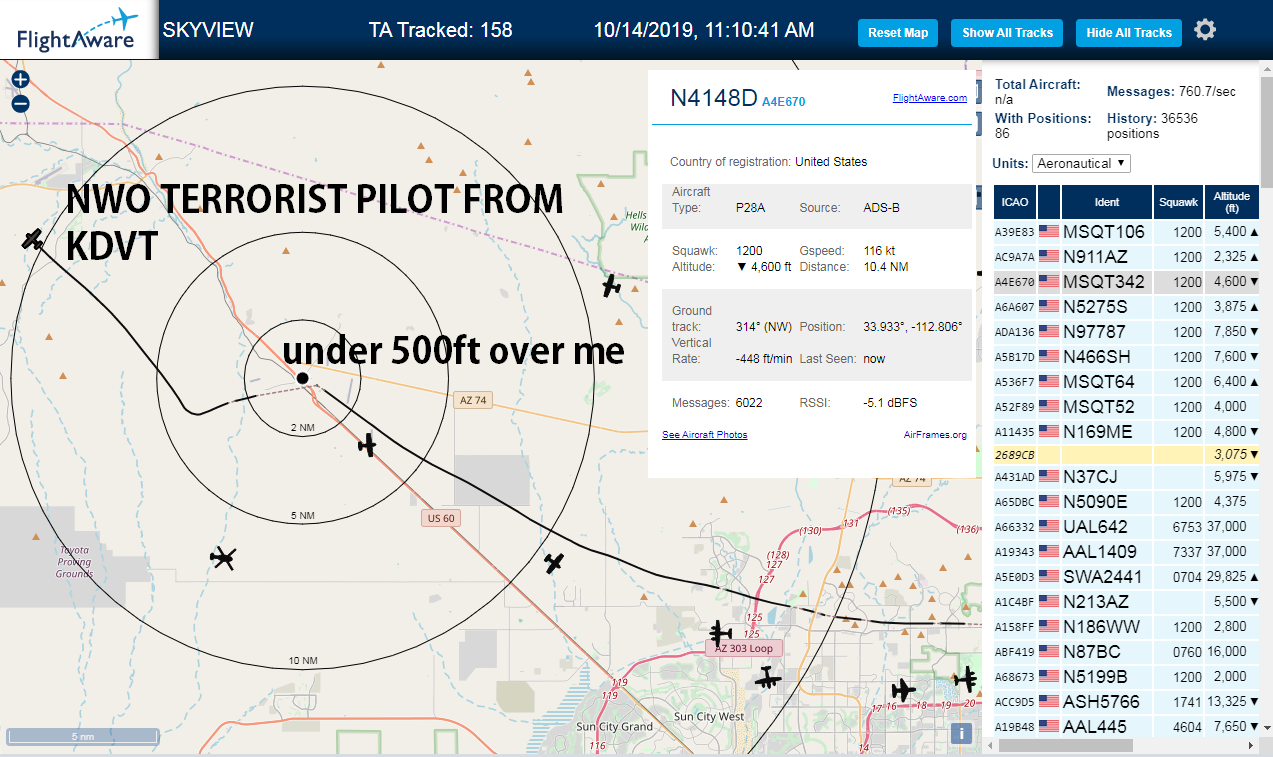Select the N466SH aircraft row

click(1126, 357)
